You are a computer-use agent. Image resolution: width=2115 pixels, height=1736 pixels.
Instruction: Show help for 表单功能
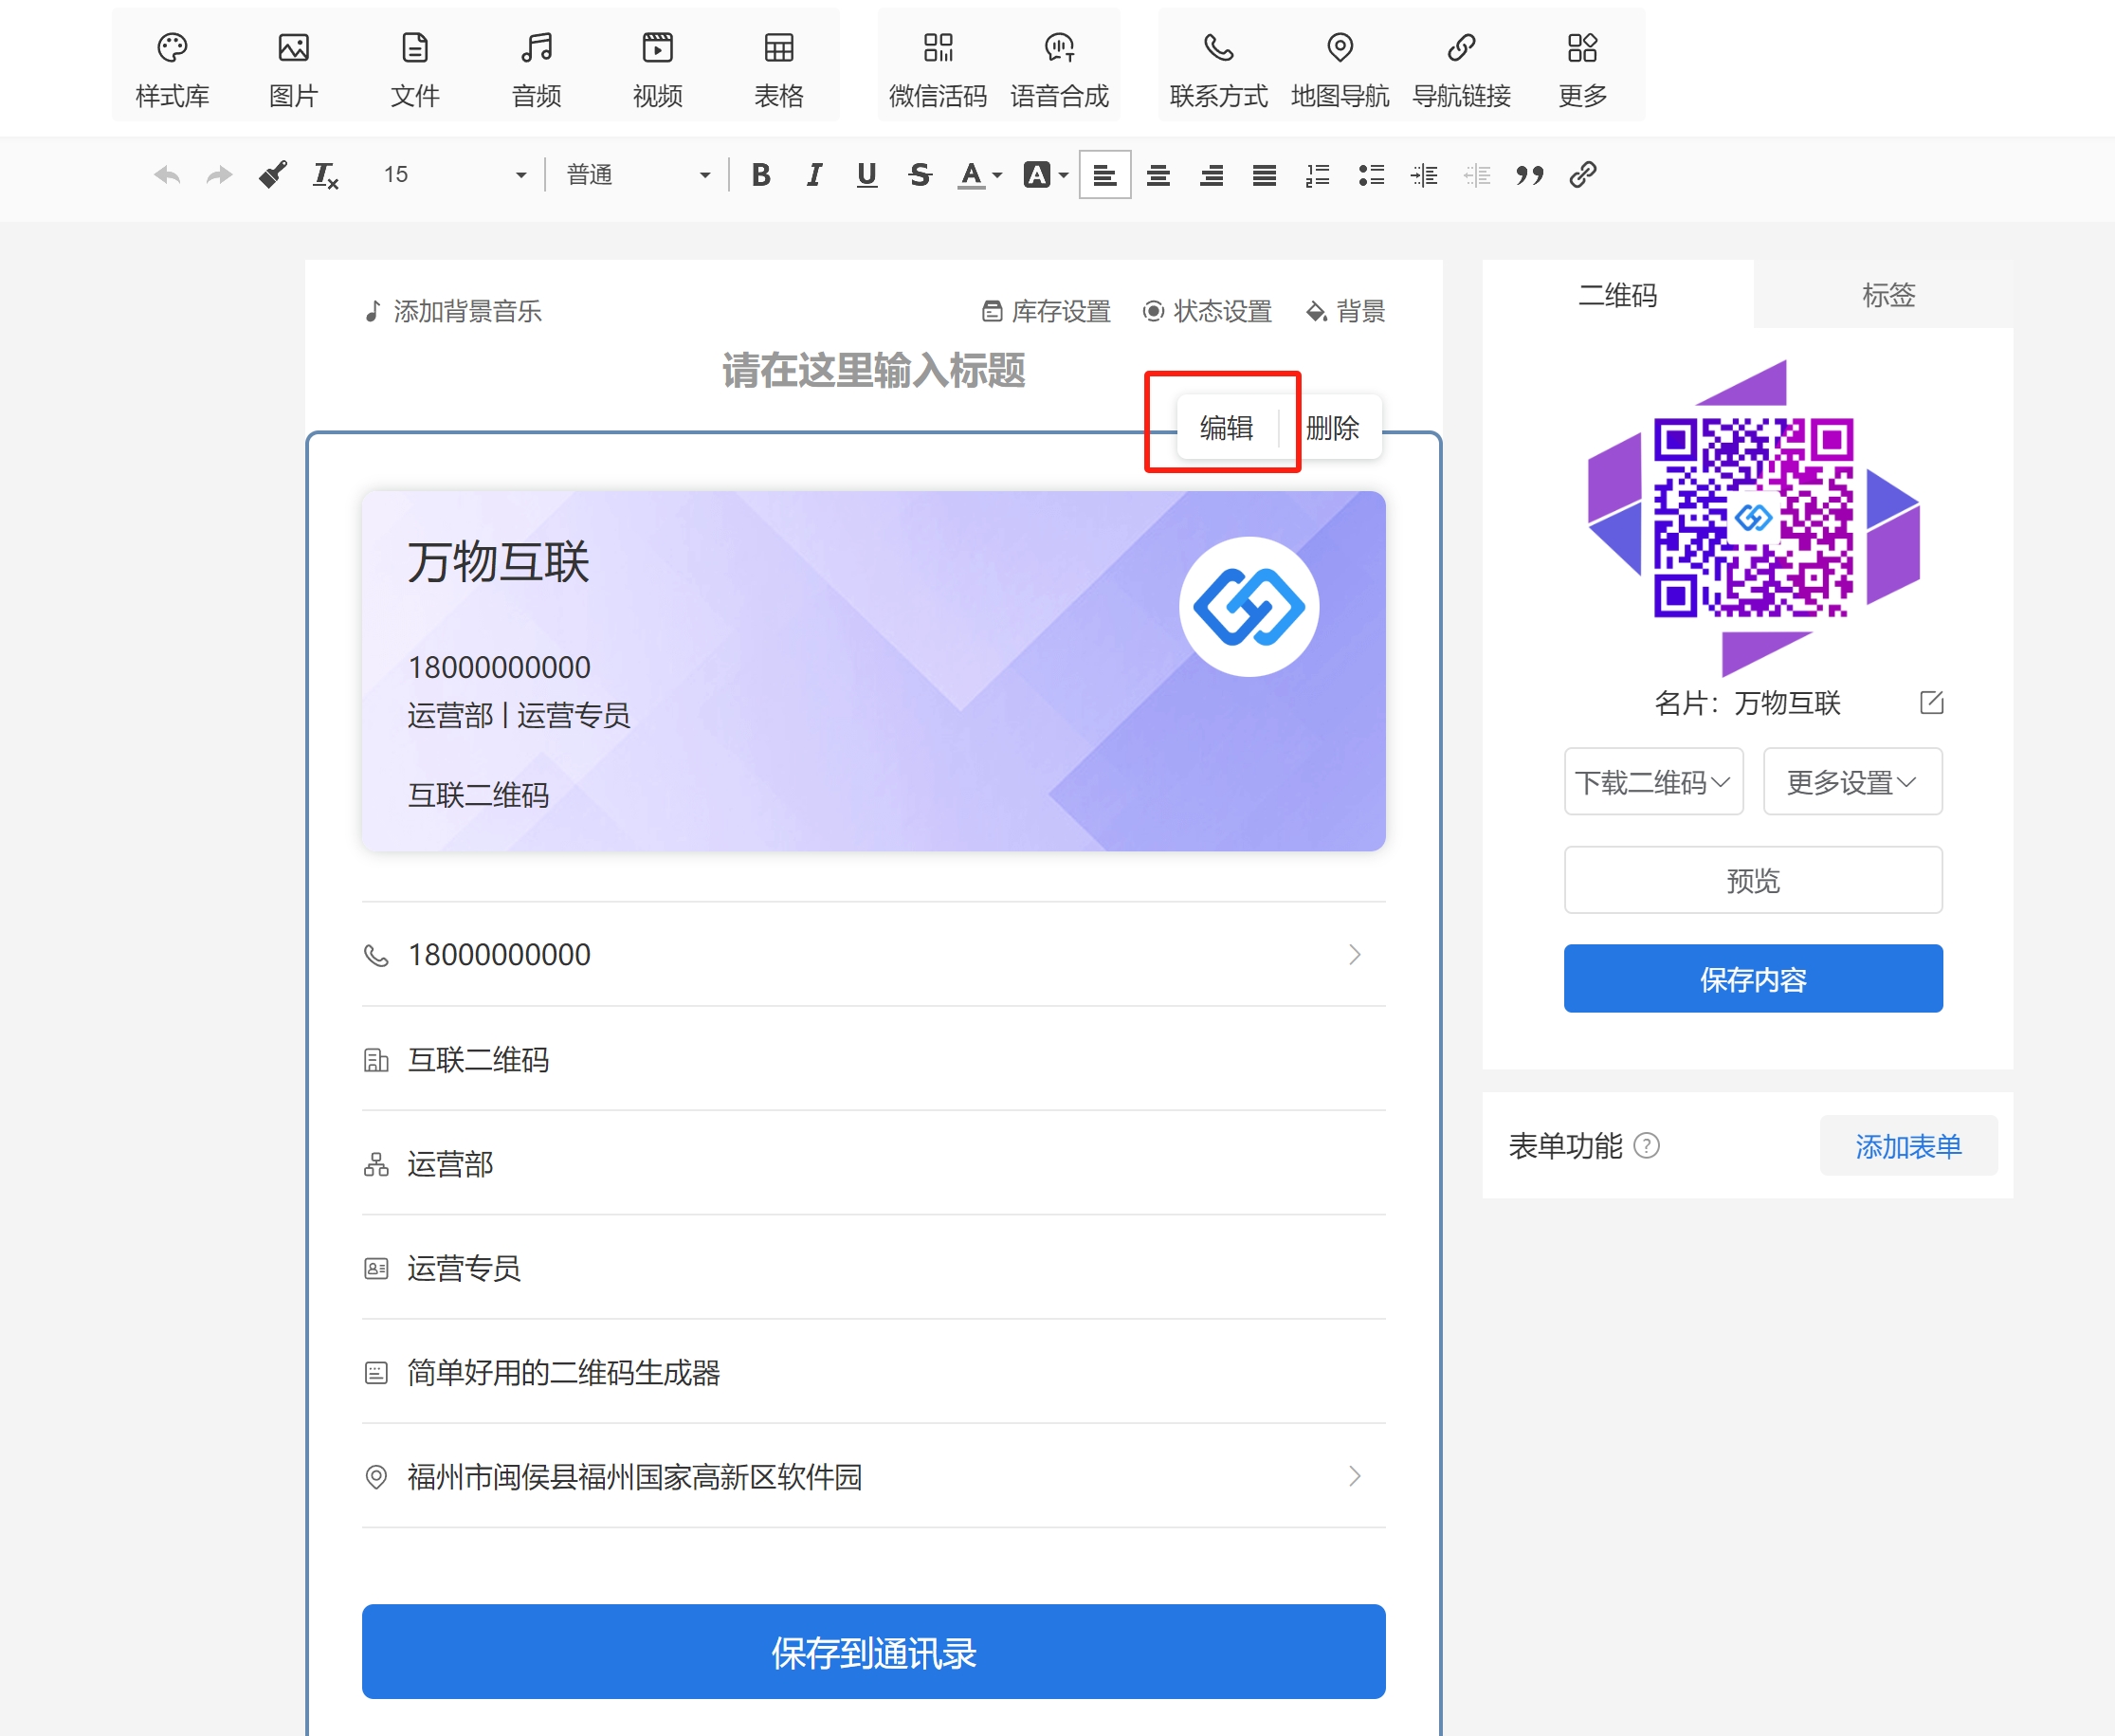tap(1646, 1145)
